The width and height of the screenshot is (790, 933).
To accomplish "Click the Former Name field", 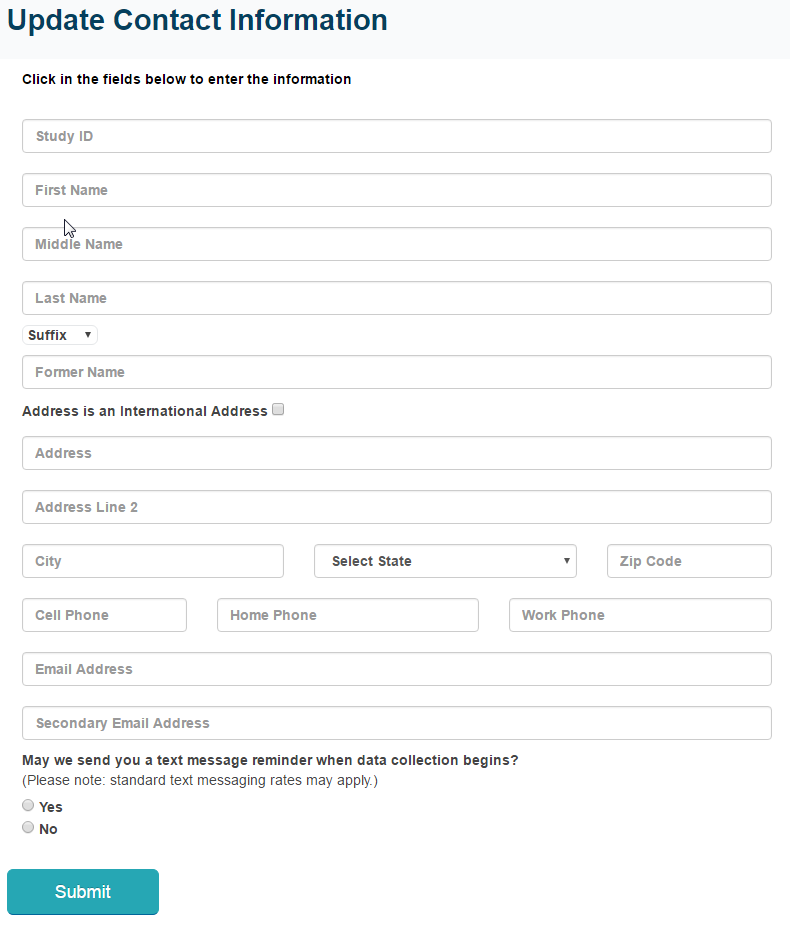I will coord(396,372).
